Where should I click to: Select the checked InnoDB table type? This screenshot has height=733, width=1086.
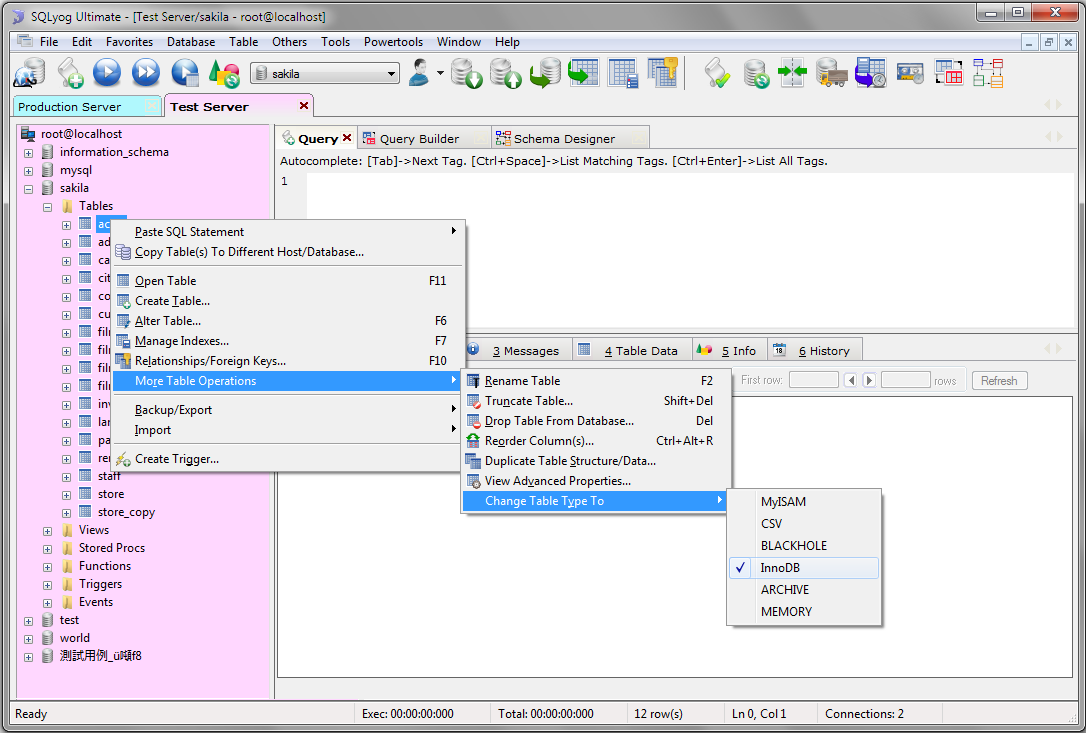pyautogui.click(x=780, y=568)
